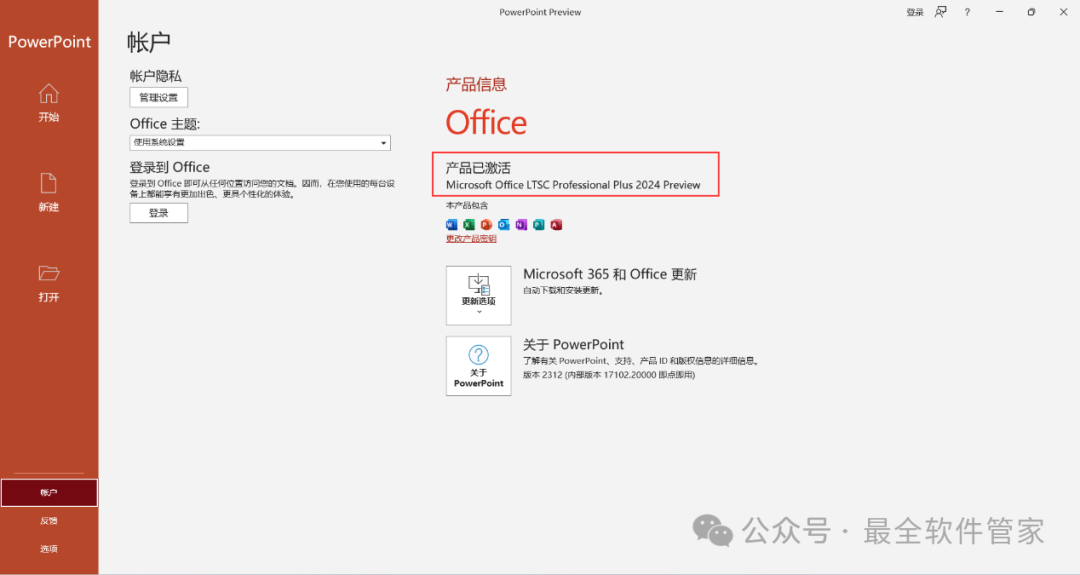The image size is (1080, 575).
Task: Click the Access app icon
Action: pos(557,224)
